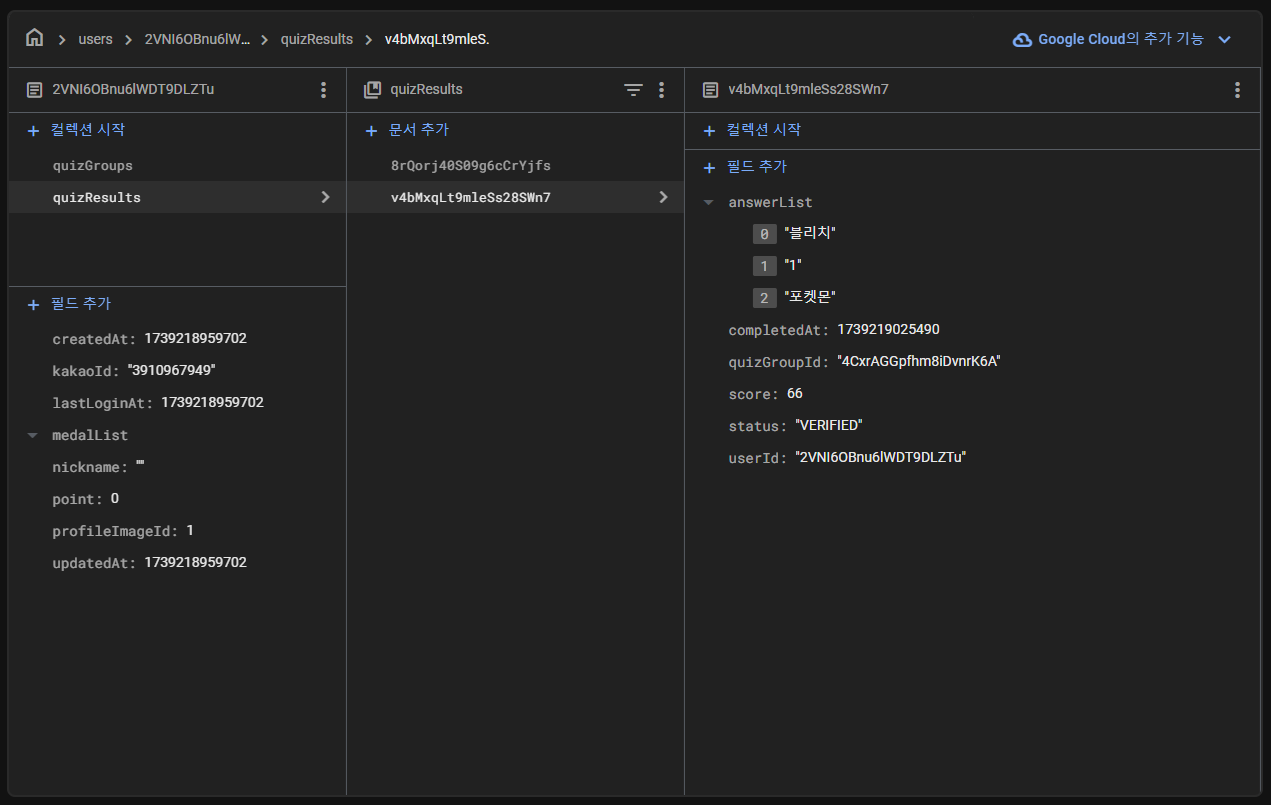This screenshot has width=1271, height=805.
Task: Click the kakaoId value "3910967949"
Action: [x=172, y=370]
